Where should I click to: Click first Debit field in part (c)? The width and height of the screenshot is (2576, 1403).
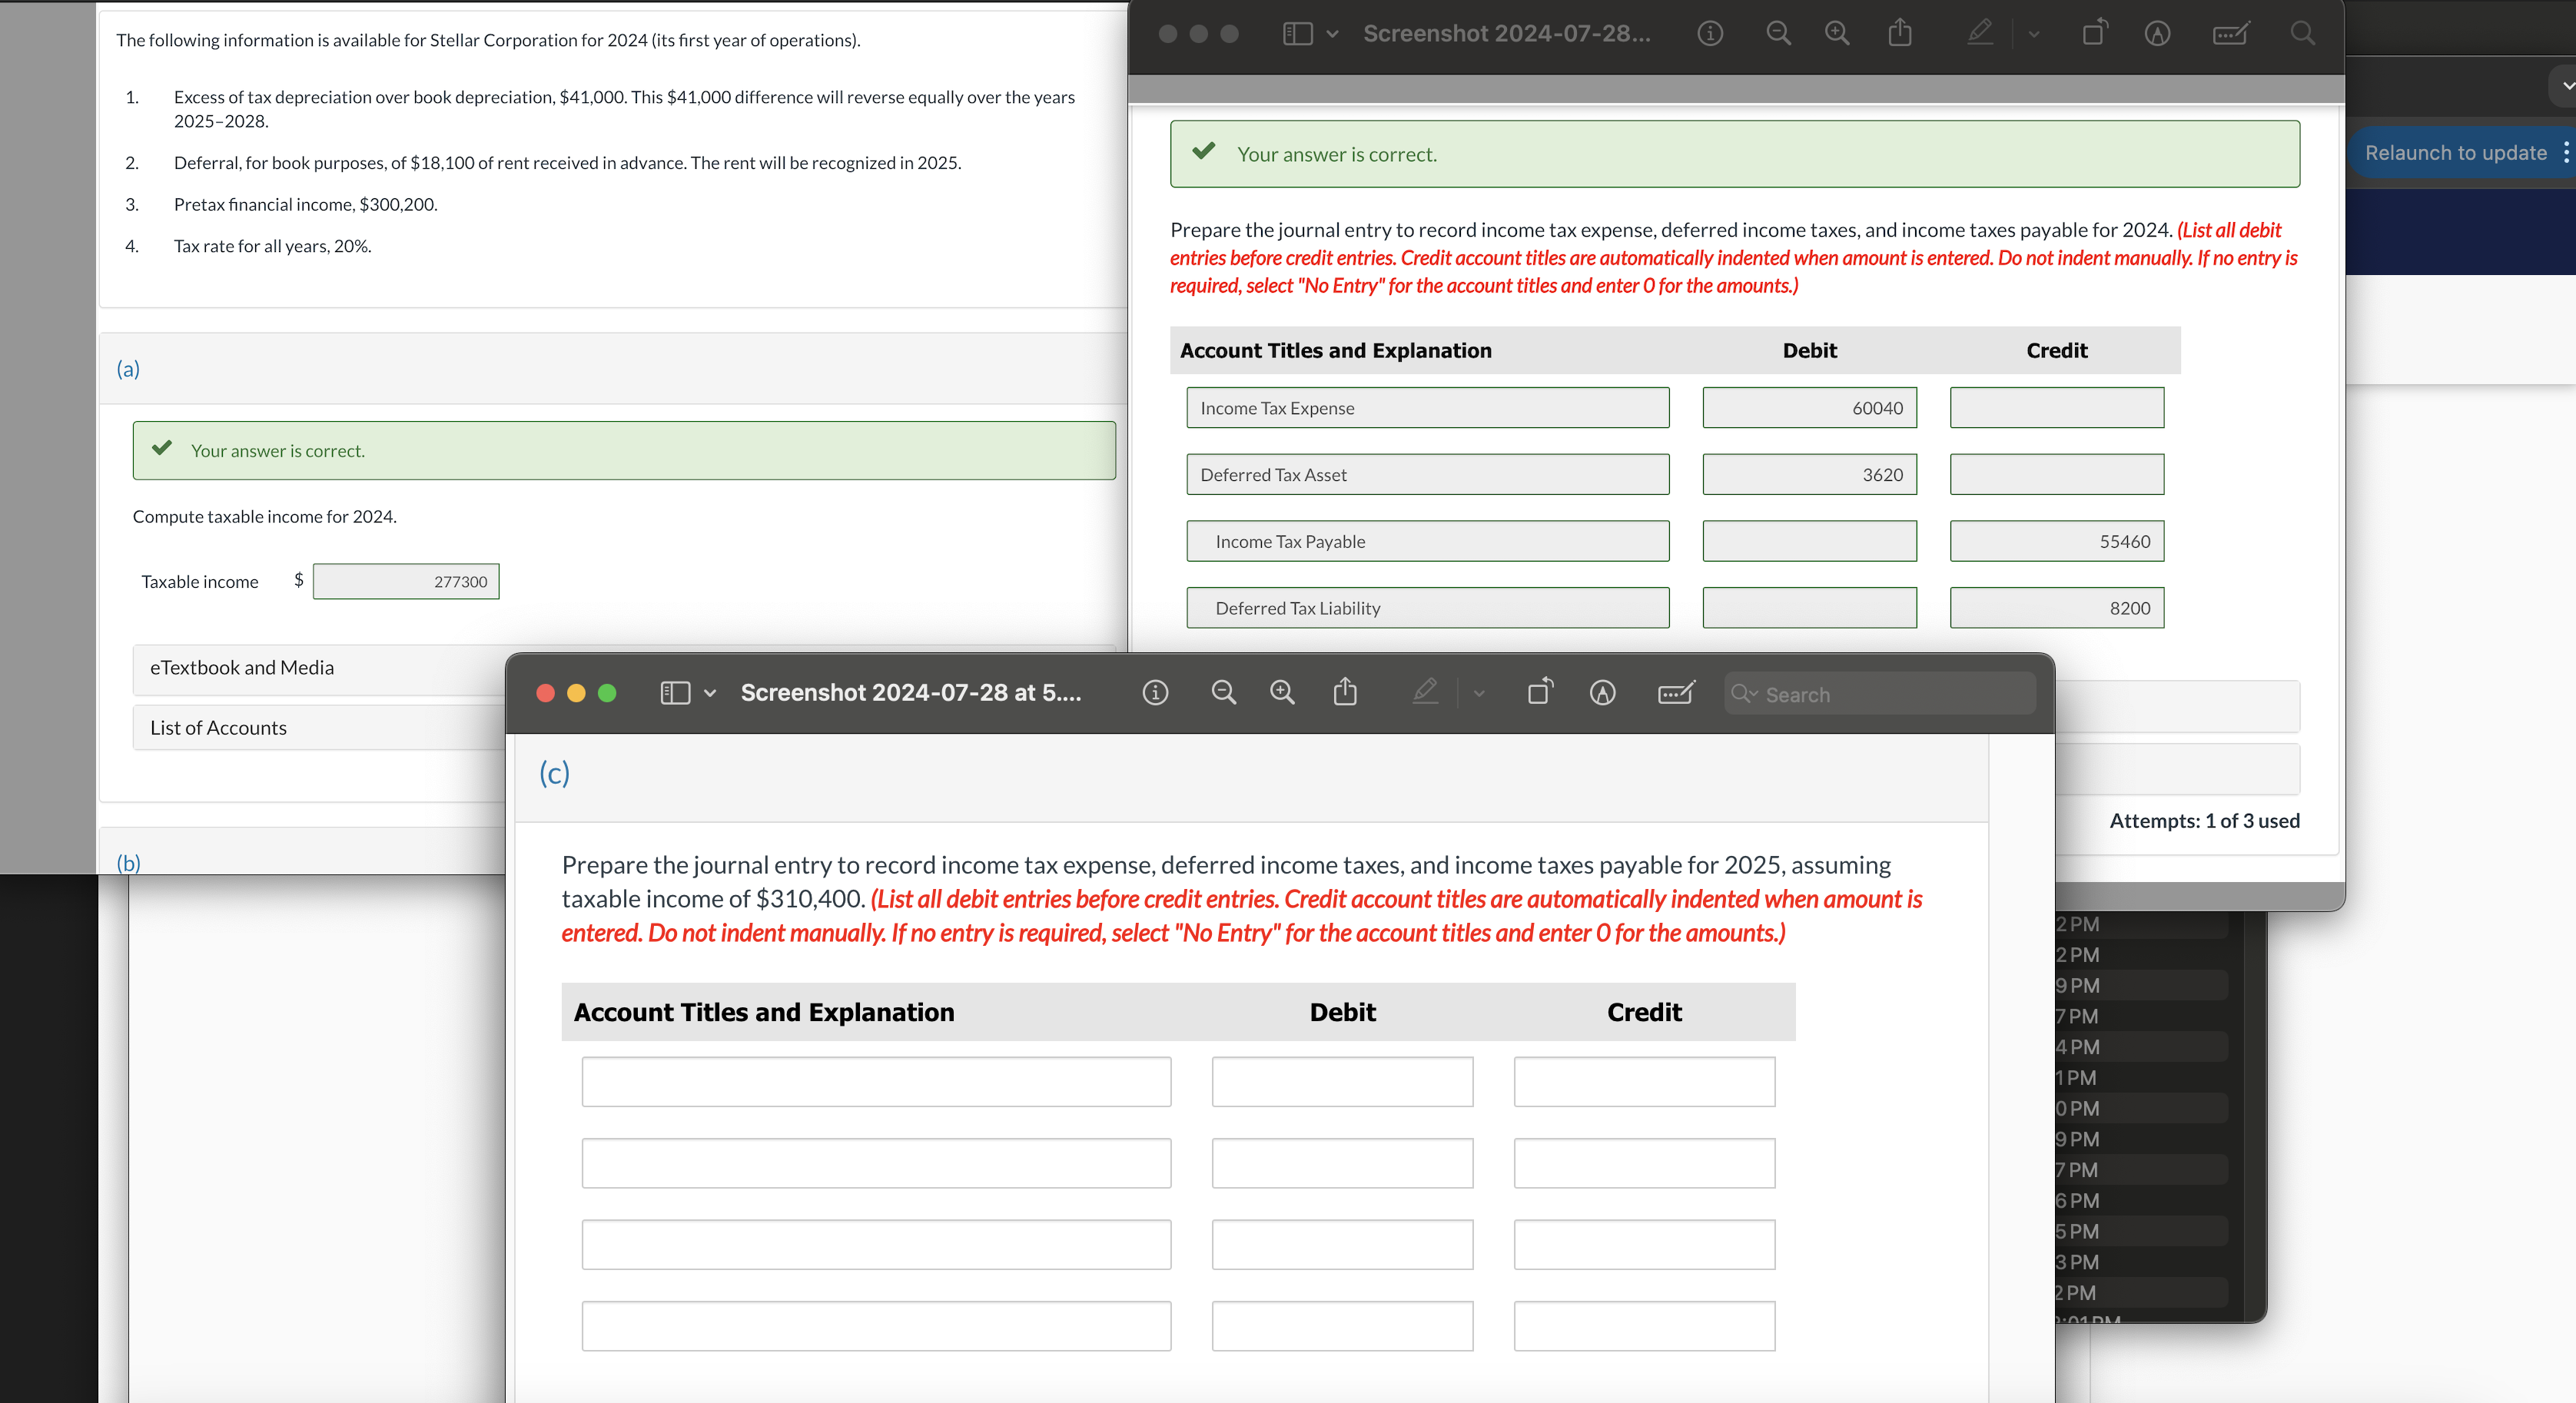click(1342, 1082)
